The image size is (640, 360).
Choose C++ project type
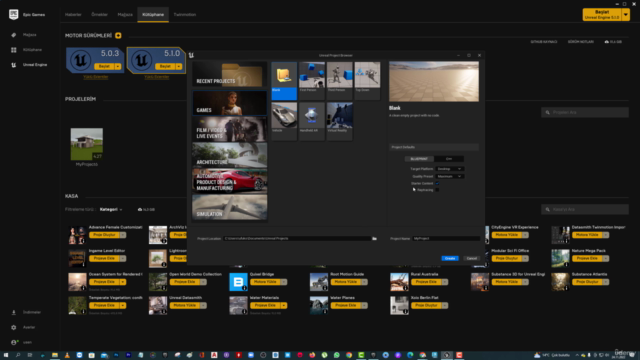[x=449, y=159]
